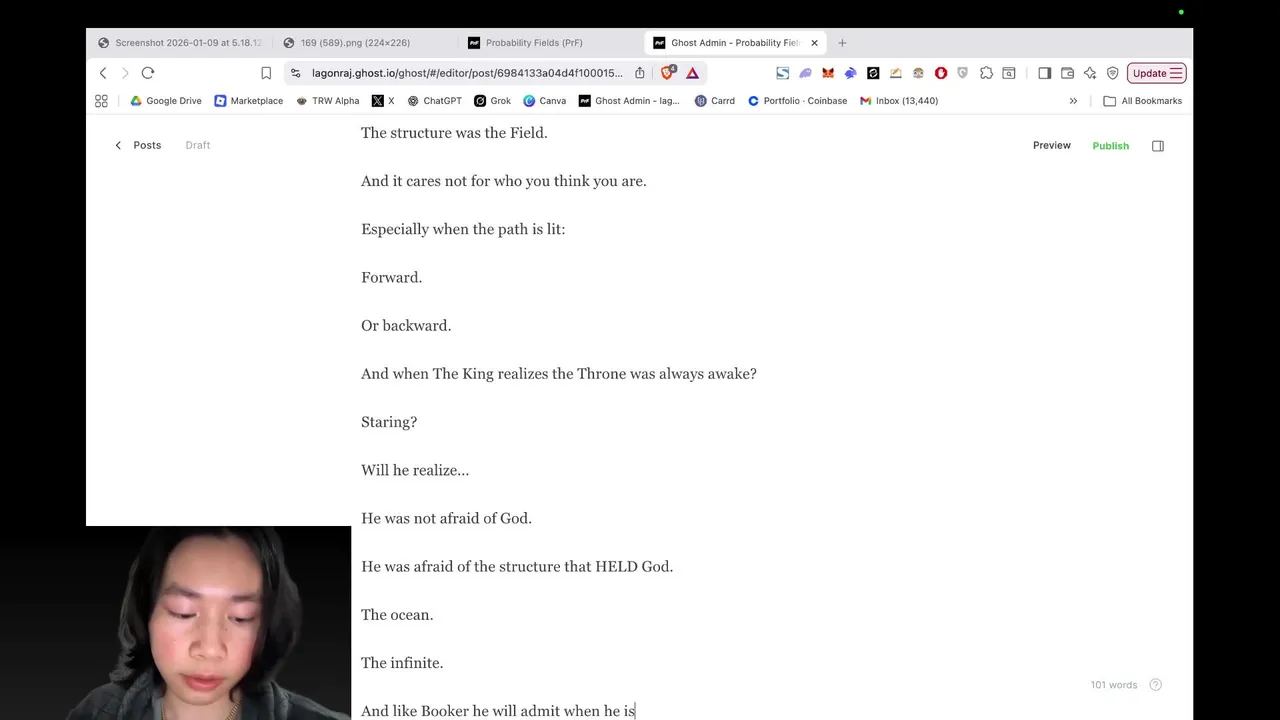Viewport: 1280px width, 720px height.
Task: Go back with the browser back arrow
Action: coord(103,73)
